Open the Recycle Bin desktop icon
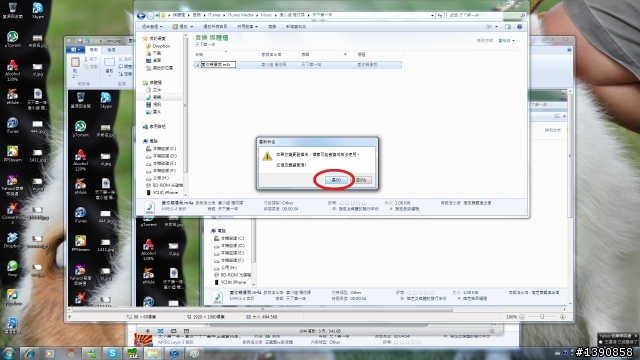 (13, 11)
